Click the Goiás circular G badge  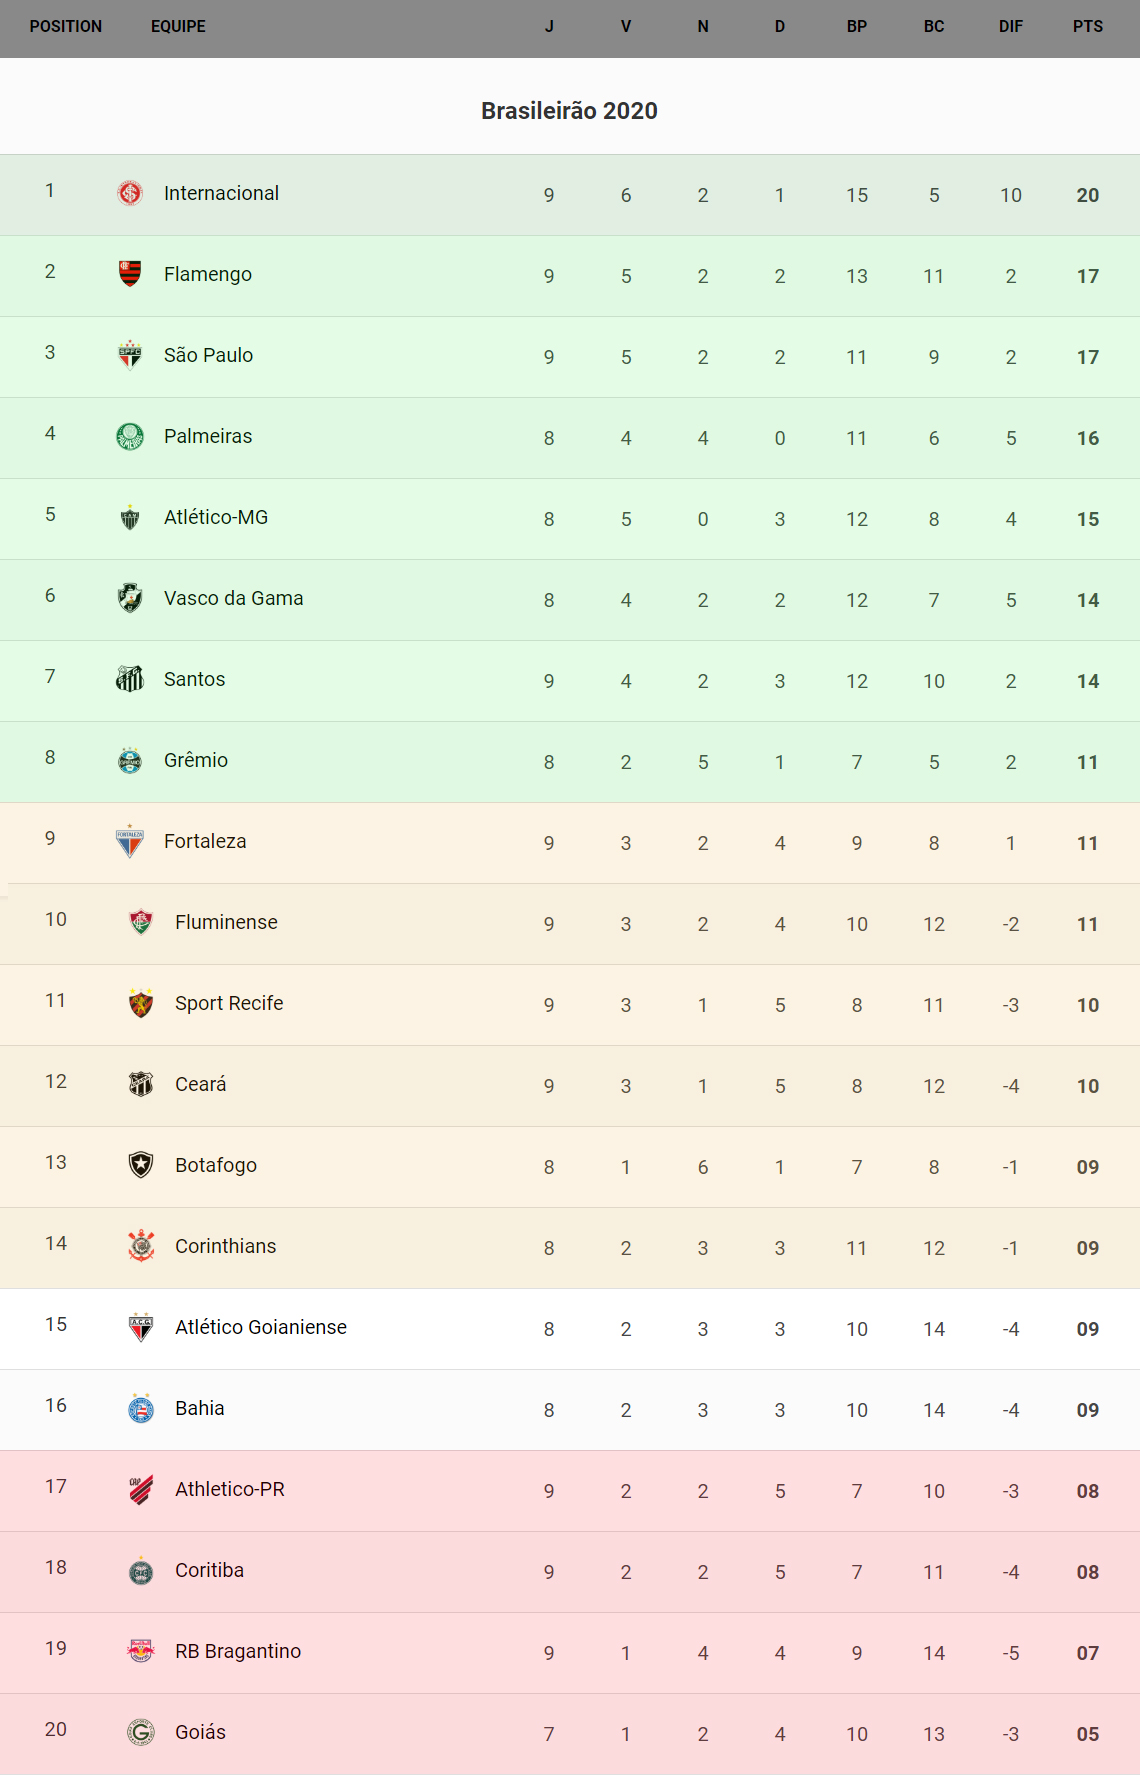point(141,1732)
